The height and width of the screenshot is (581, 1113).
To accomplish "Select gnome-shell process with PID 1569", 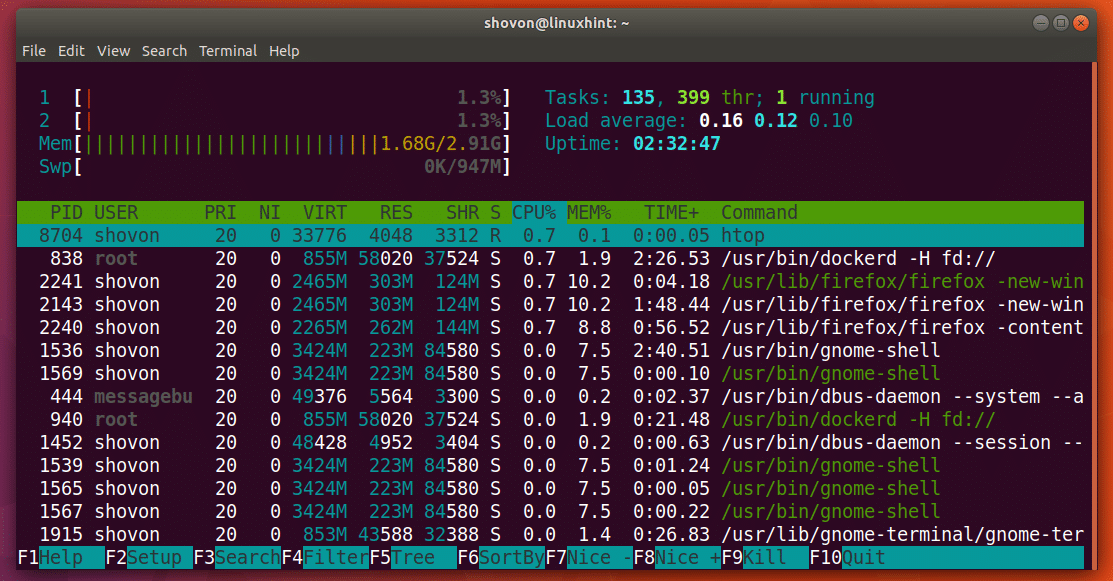I will coord(550,373).
